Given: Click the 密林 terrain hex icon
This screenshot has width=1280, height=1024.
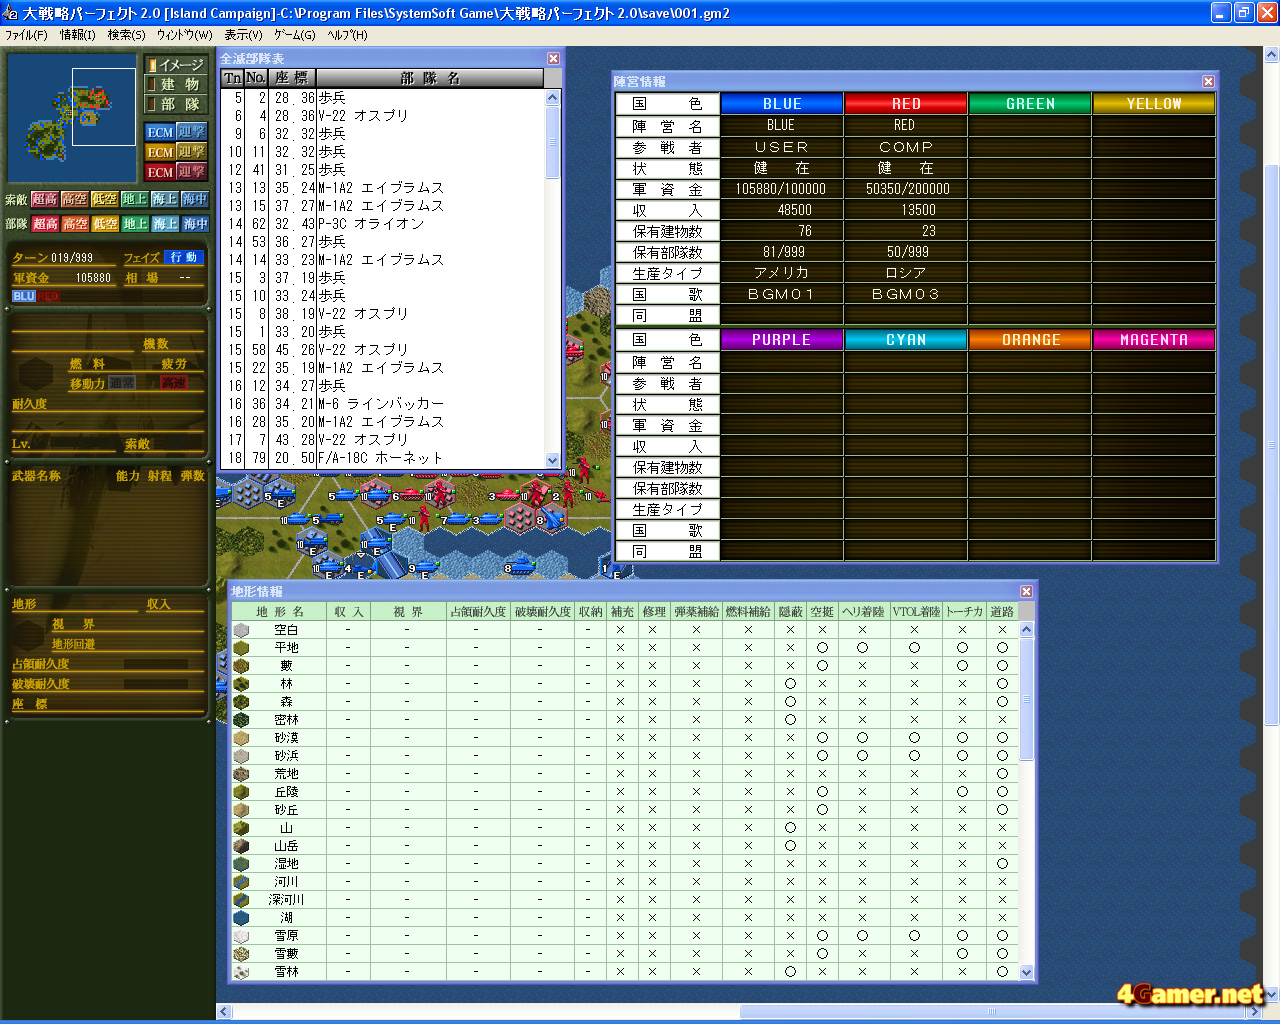Looking at the screenshot, I should coord(241,720).
